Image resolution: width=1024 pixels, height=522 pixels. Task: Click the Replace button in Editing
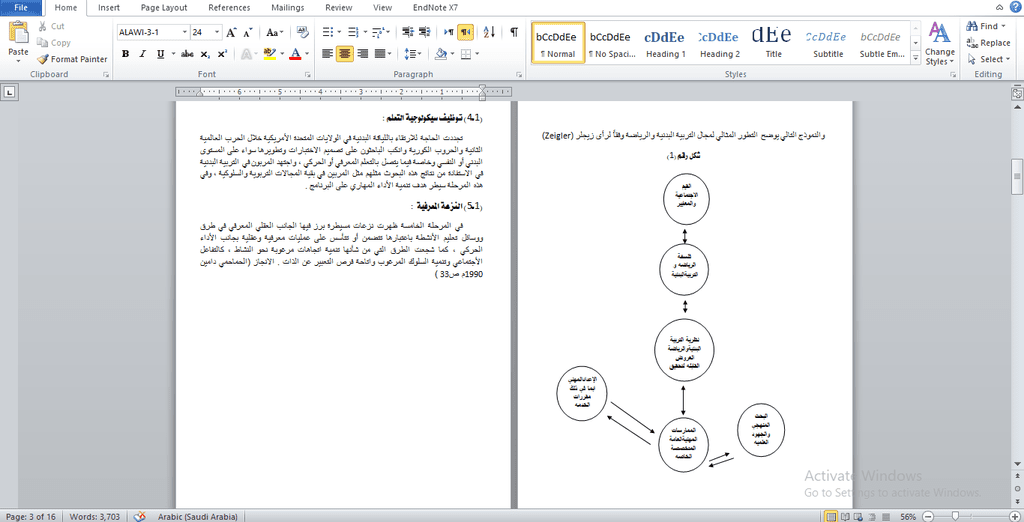point(988,42)
